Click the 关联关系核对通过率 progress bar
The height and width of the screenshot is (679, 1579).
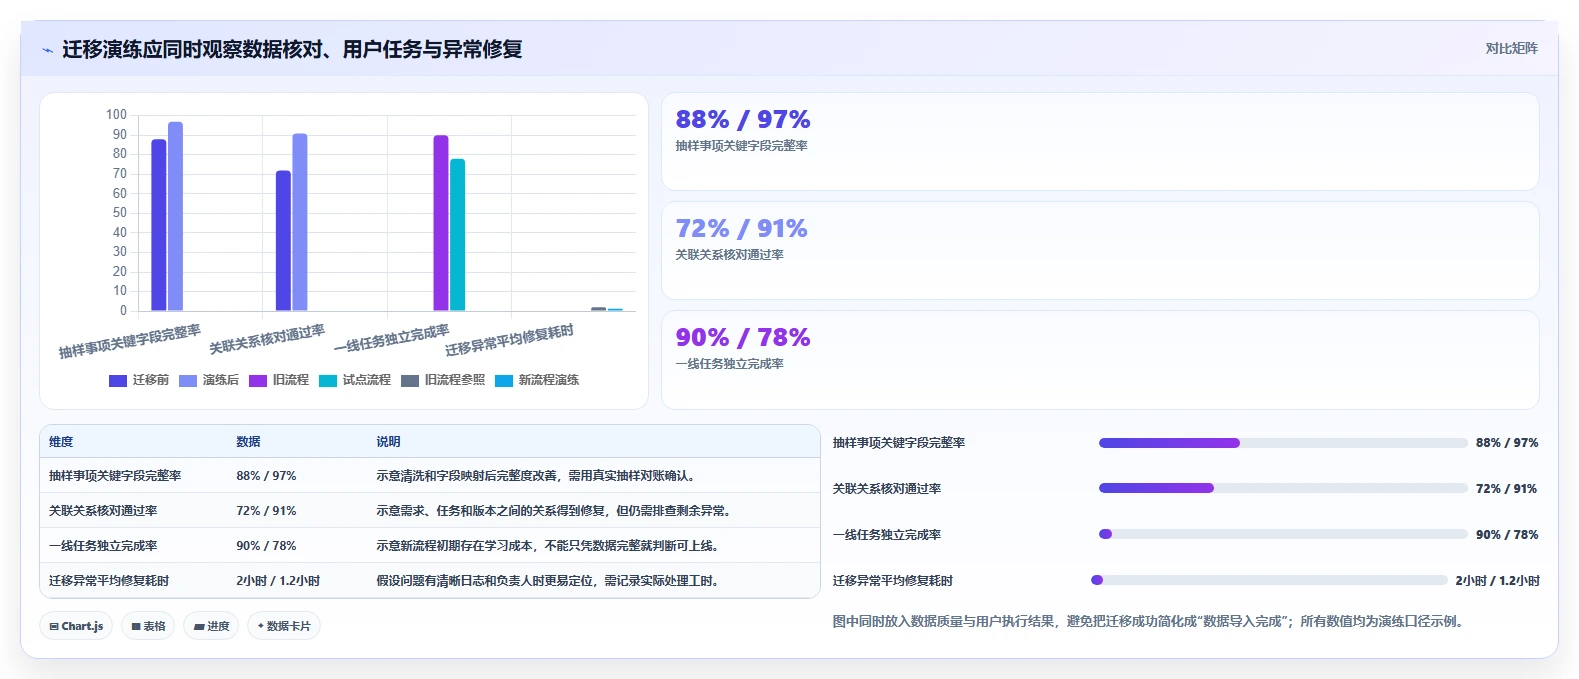(x=1283, y=489)
